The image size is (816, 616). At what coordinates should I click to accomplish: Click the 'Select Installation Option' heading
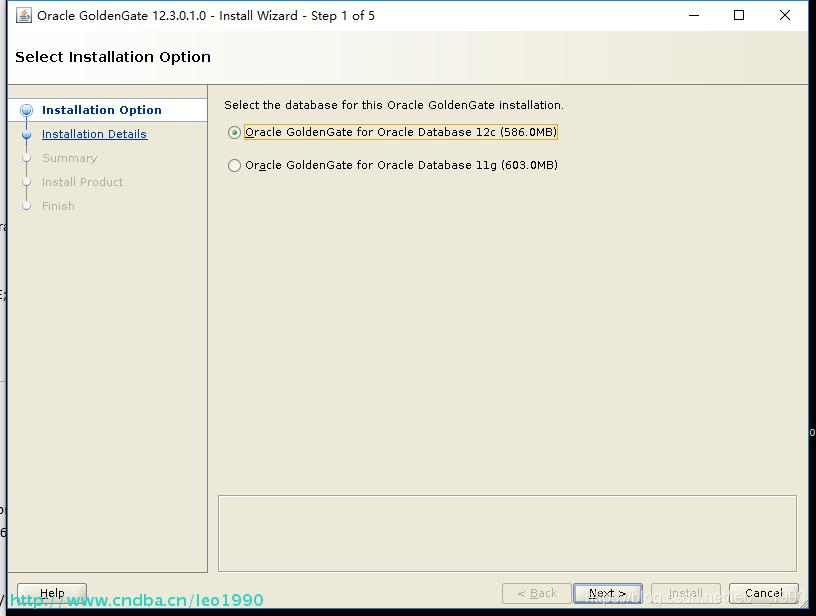point(113,57)
